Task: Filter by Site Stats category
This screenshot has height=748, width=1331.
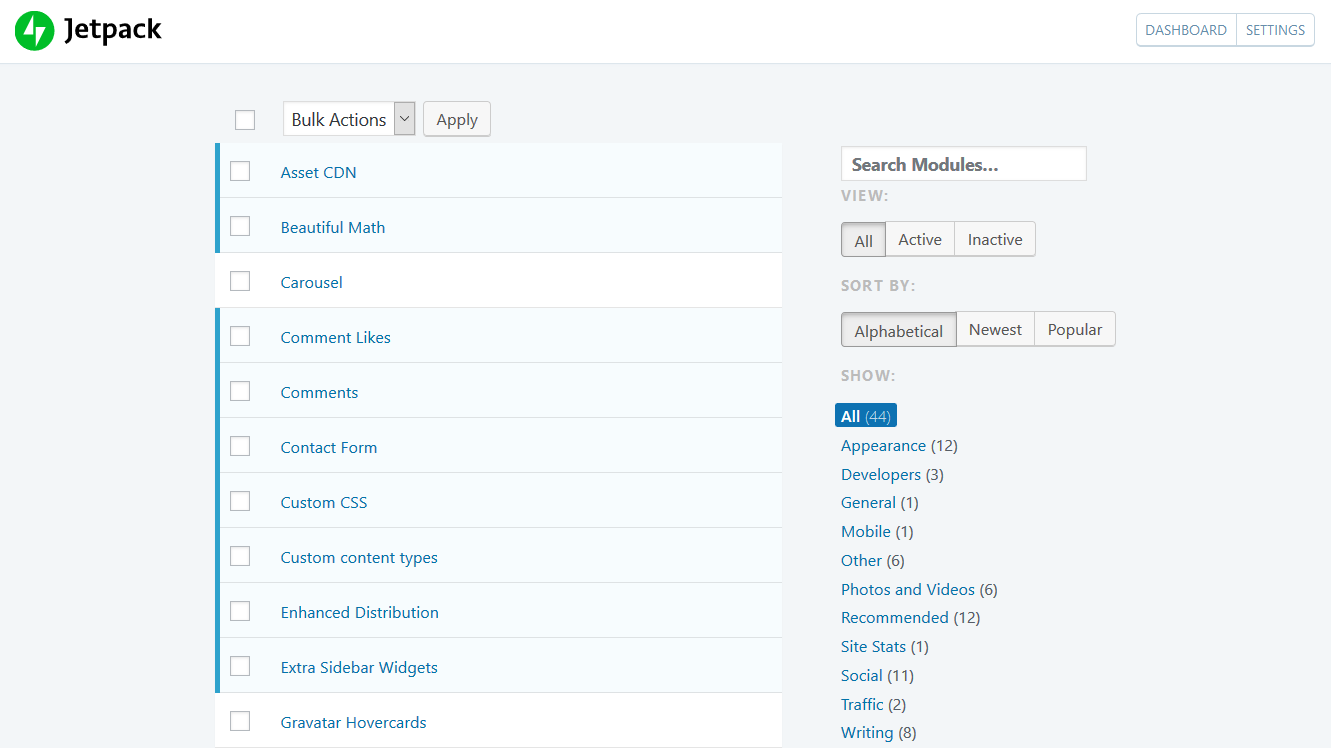Action: (873, 646)
